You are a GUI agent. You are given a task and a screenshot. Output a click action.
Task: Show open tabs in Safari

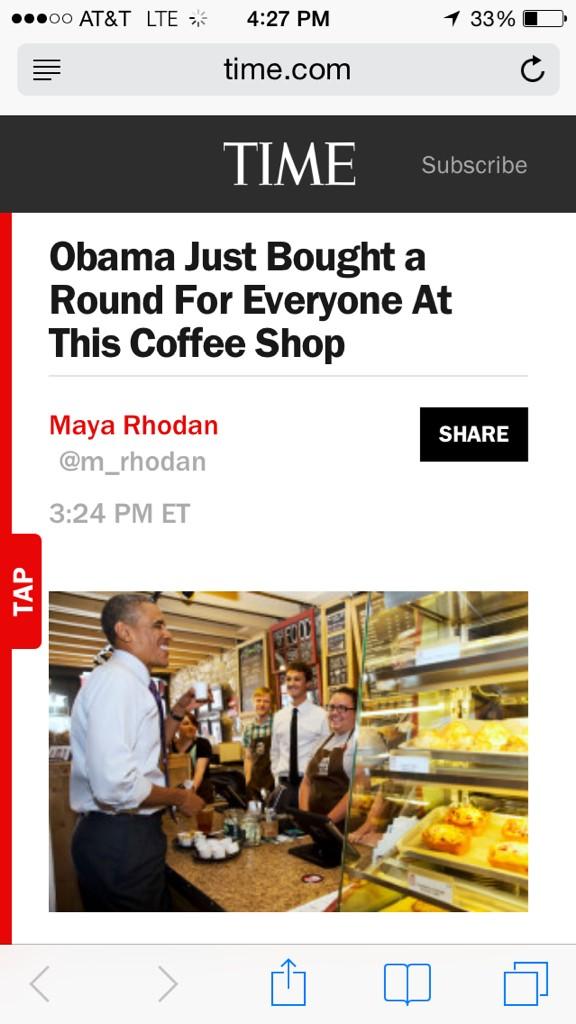[526, 984]
